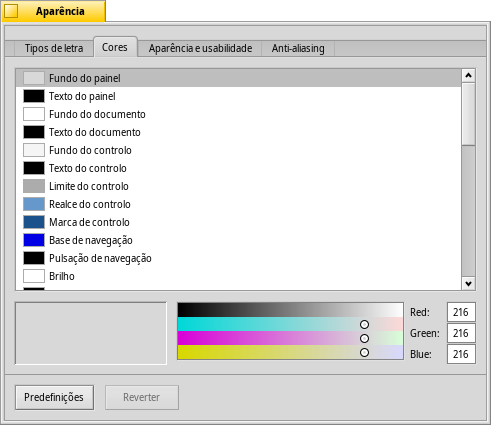Focus the Green value field

(x=461, y=333)
